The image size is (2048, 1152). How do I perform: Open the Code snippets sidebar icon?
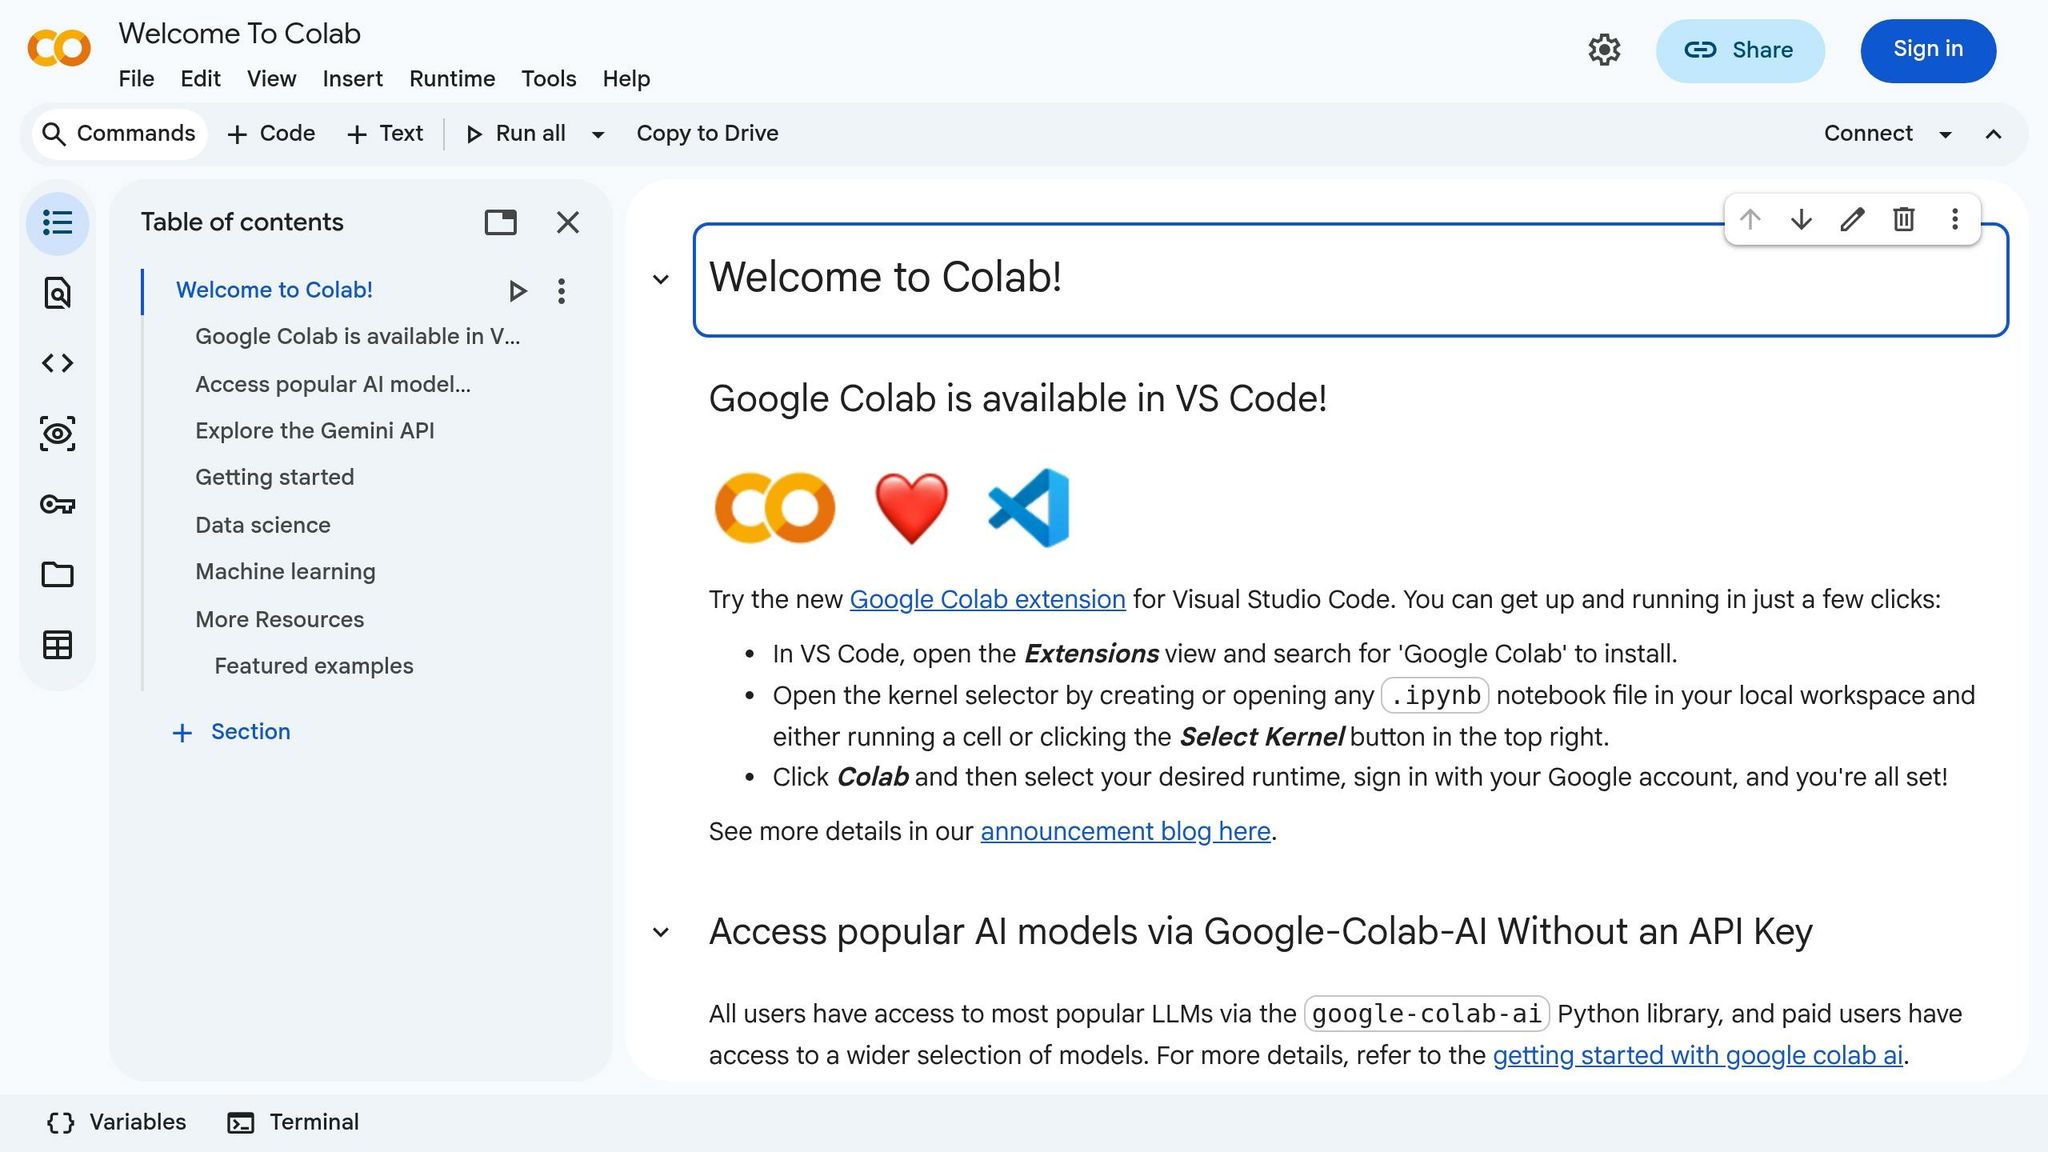57,363
